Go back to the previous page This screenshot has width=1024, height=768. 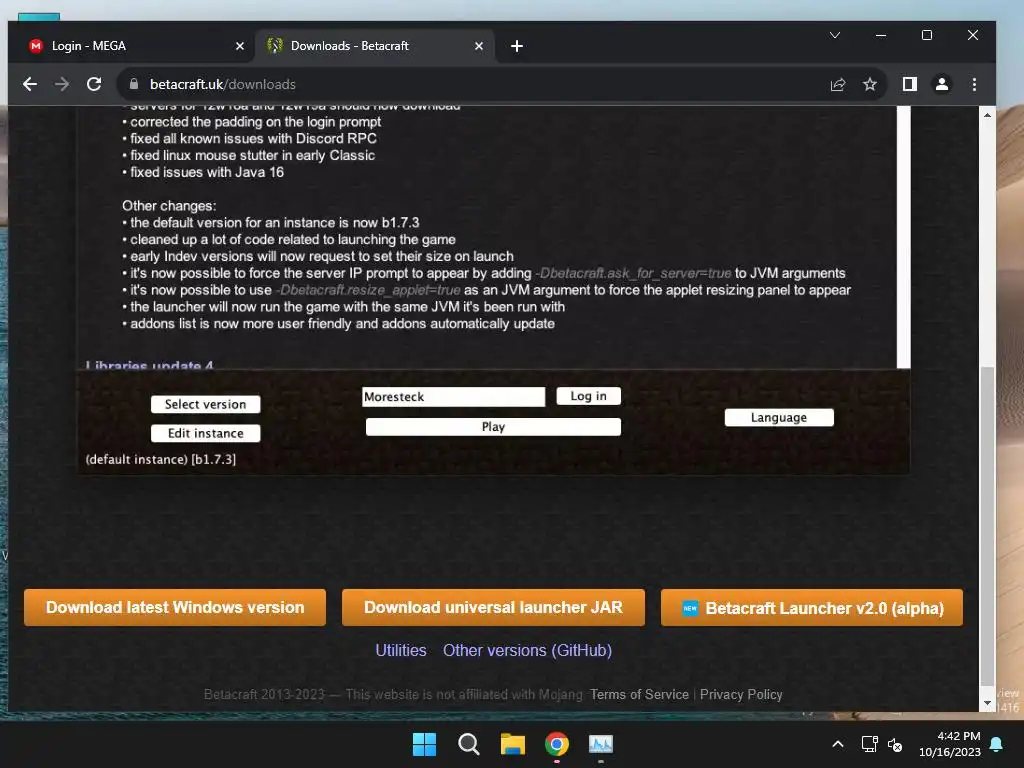click(30, 84)
